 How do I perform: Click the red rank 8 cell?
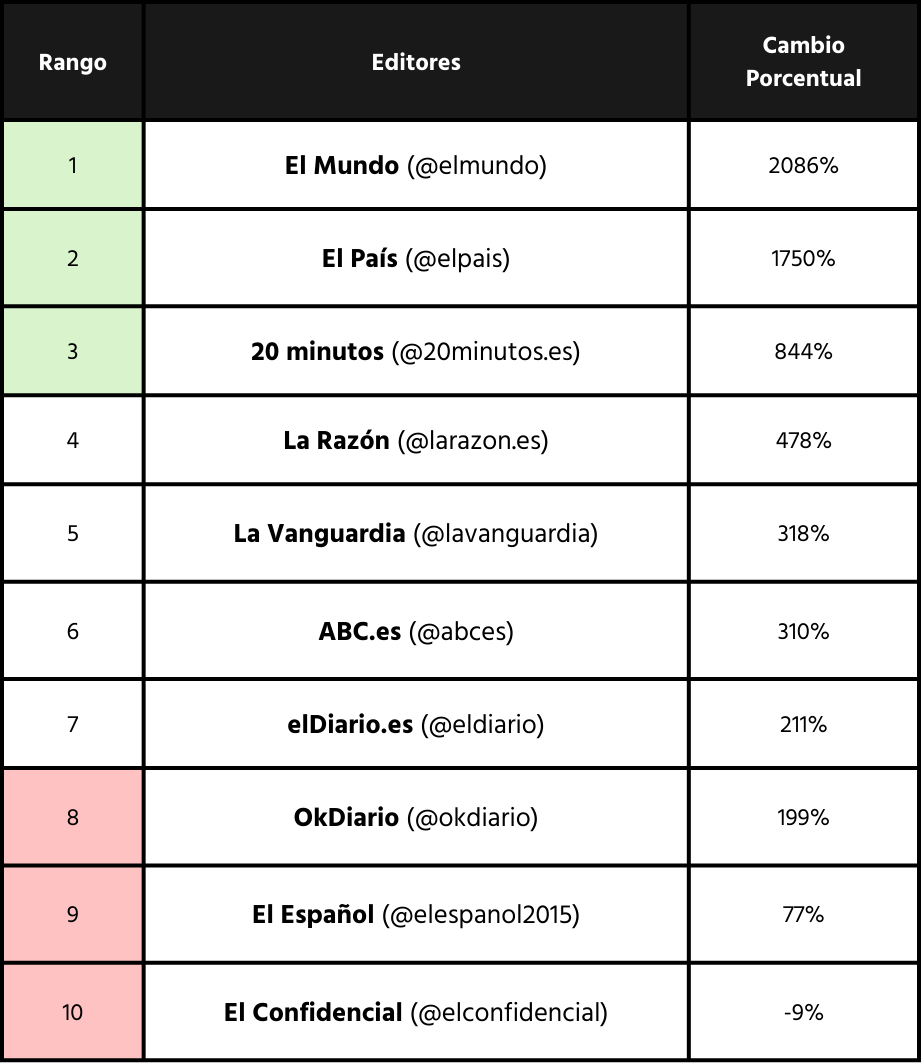(72, 818)
